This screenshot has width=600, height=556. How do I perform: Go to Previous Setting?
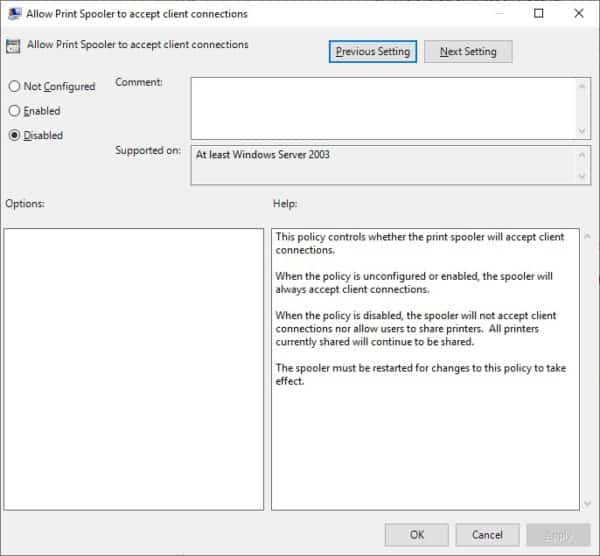click(x=373, y=52)
